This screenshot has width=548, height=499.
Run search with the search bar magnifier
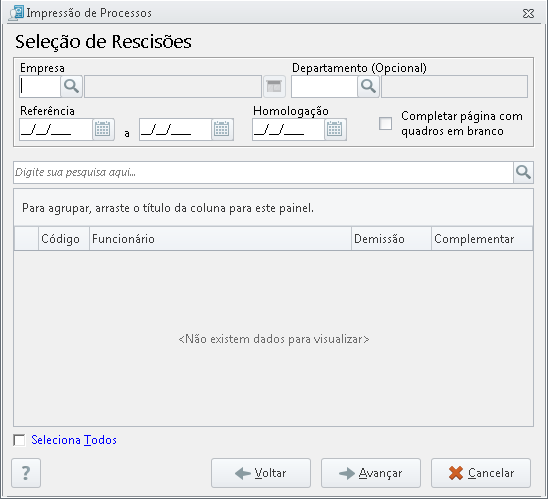(x=523, y=172)
